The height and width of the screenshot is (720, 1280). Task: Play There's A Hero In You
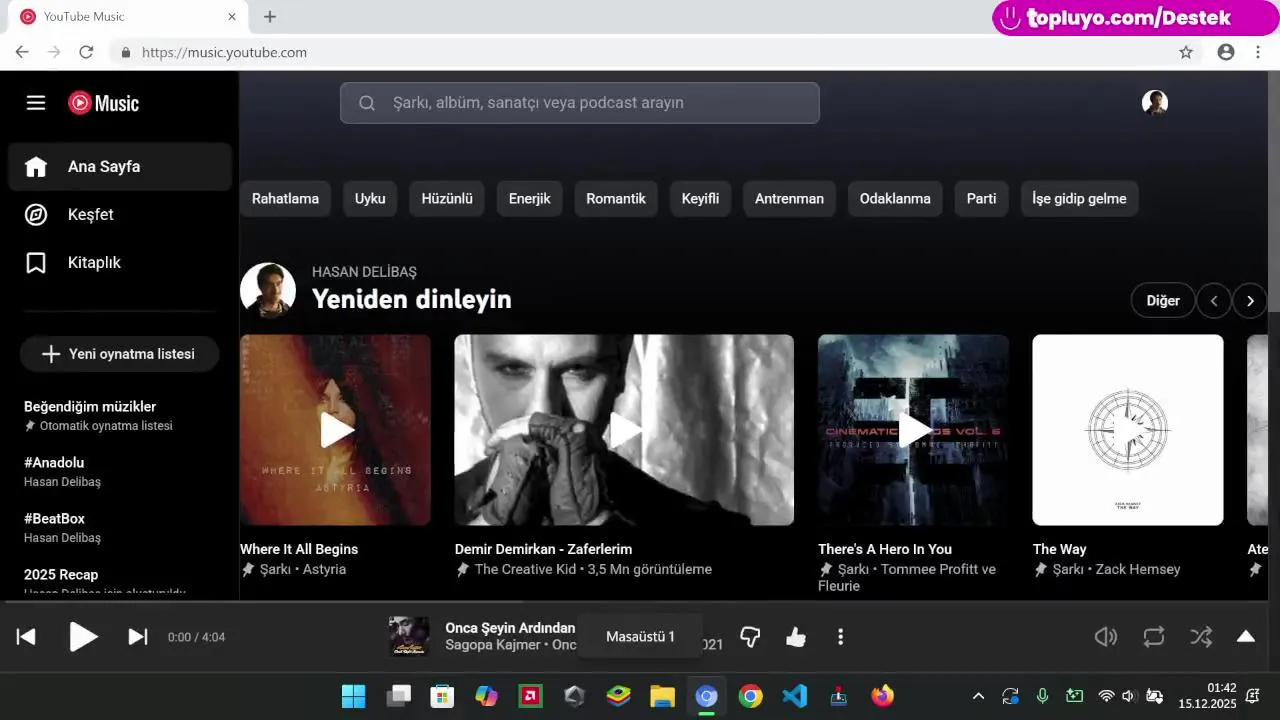[x=913, y=430]
